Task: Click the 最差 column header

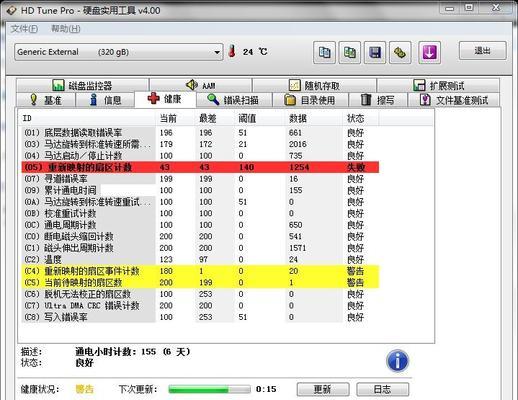Action: pos(215,118)
